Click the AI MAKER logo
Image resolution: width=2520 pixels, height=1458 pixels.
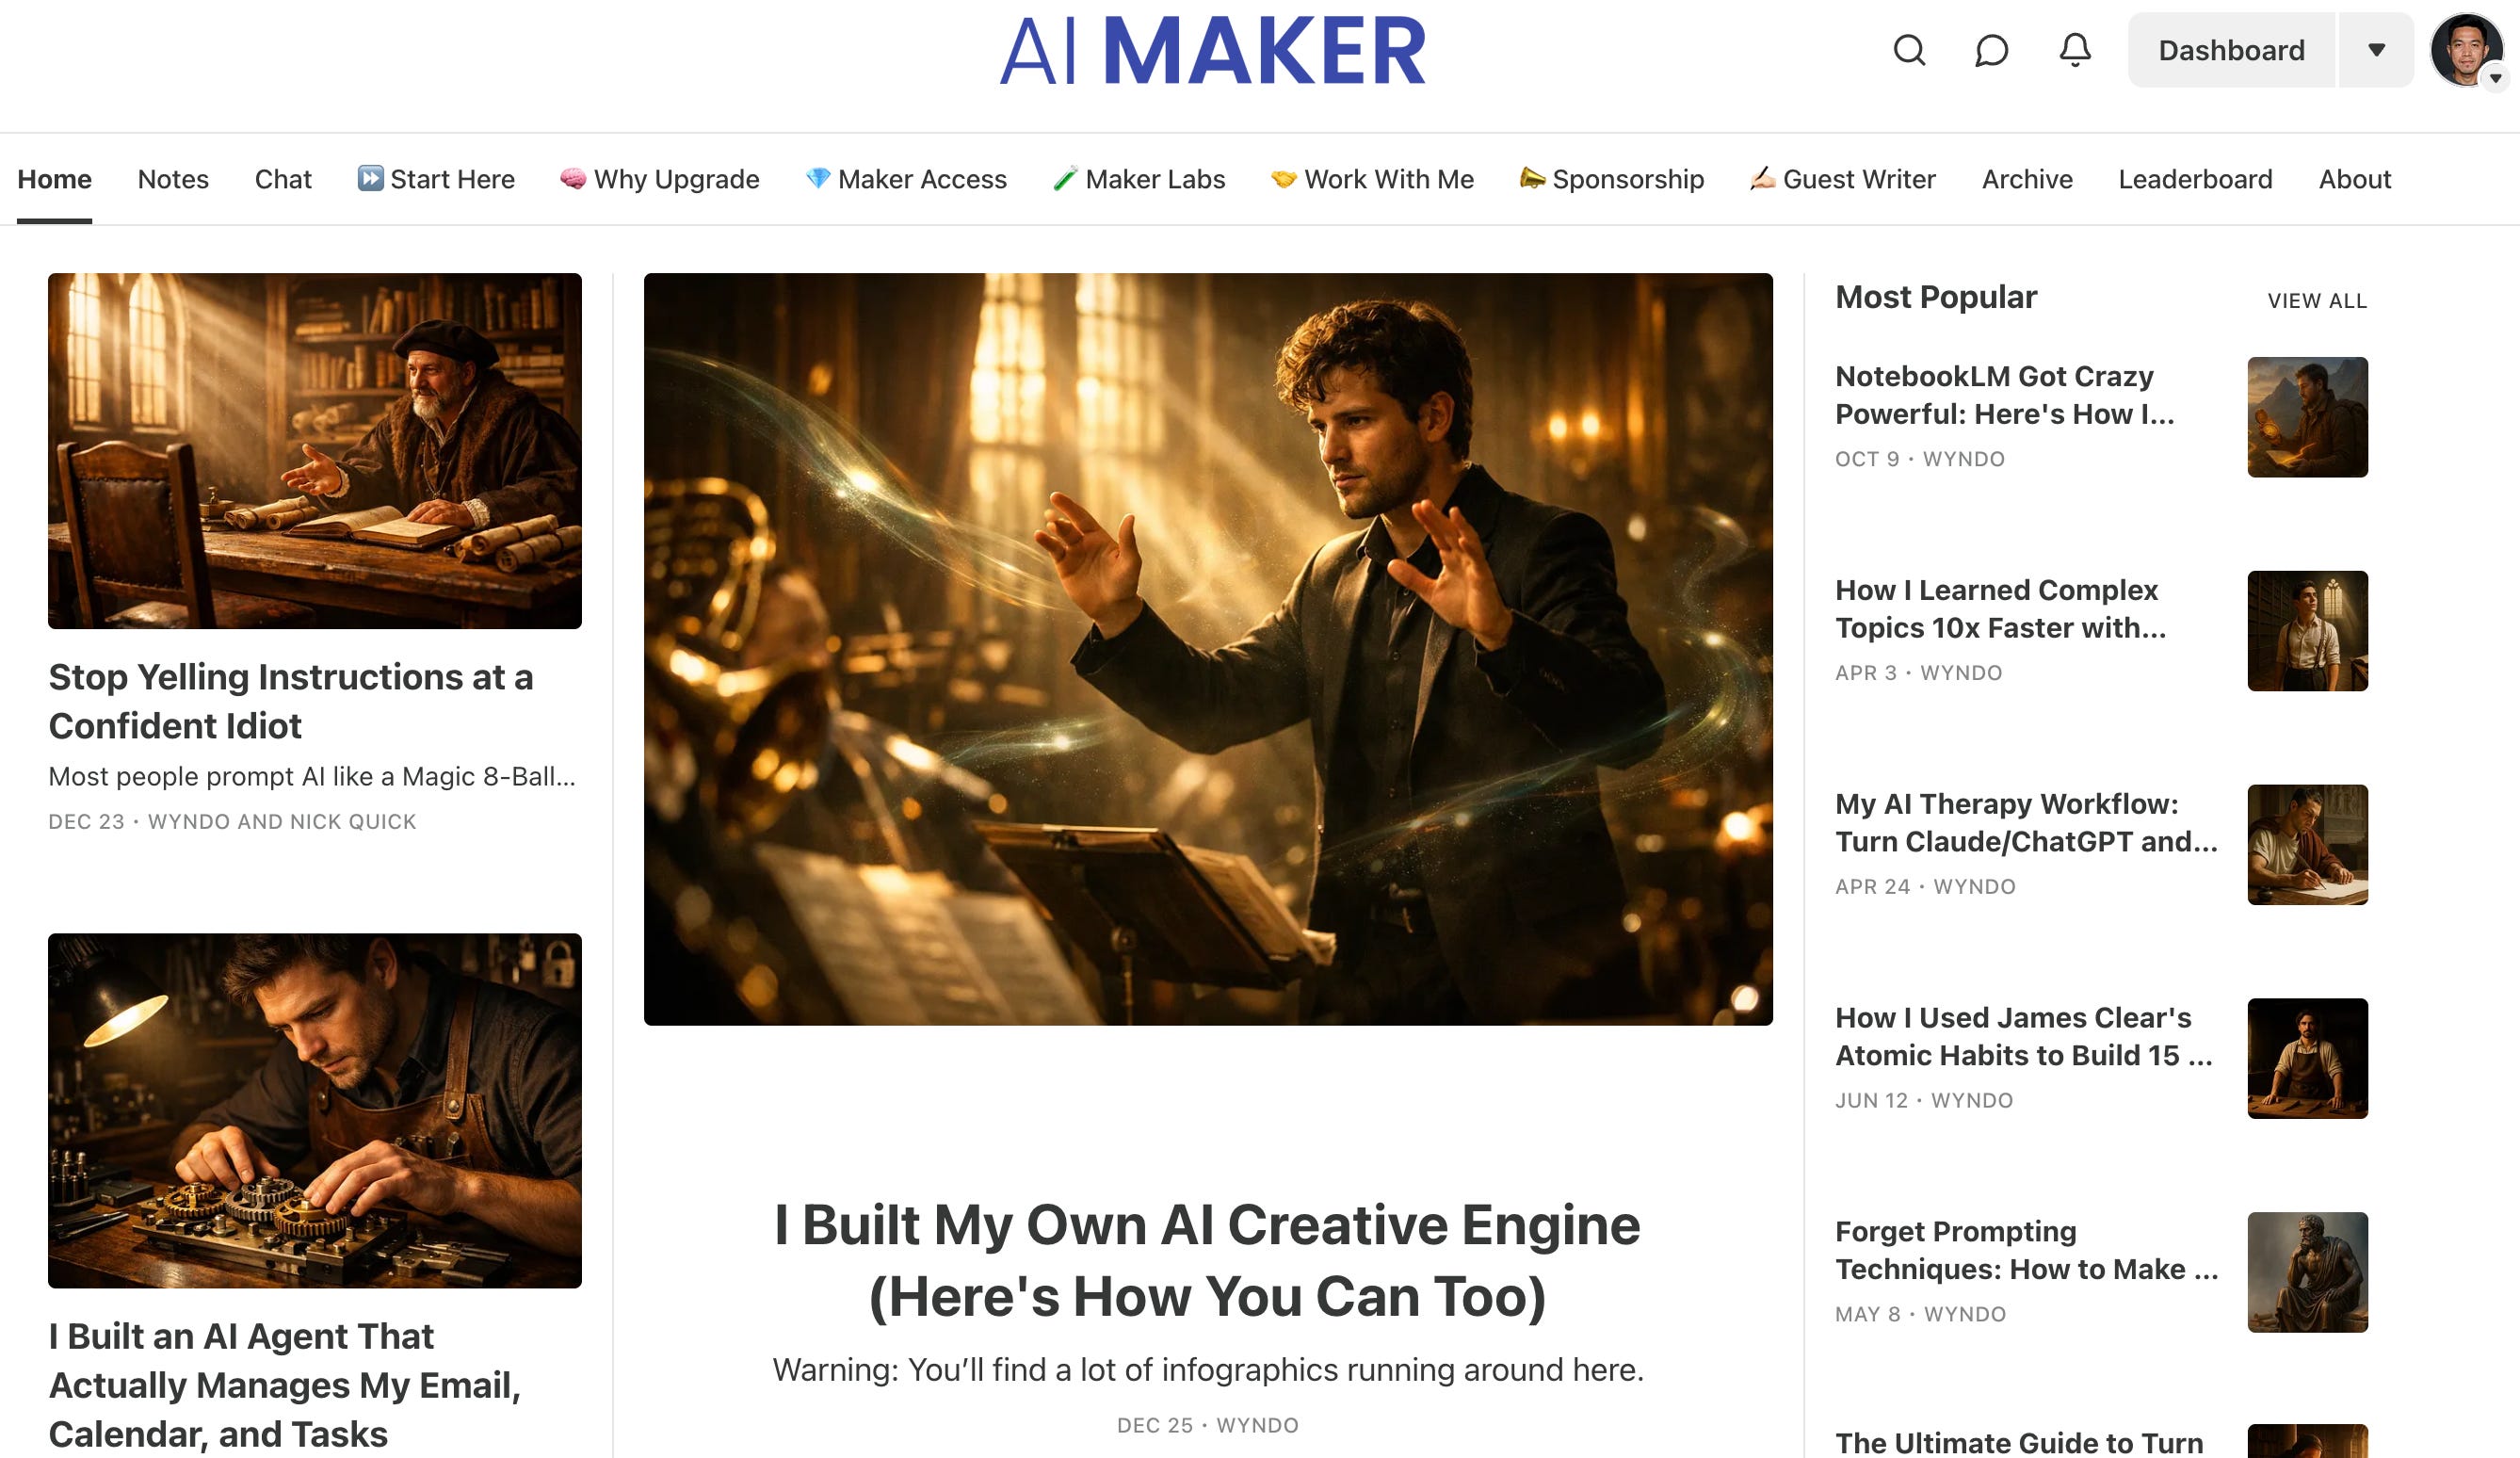[1212, 50]
